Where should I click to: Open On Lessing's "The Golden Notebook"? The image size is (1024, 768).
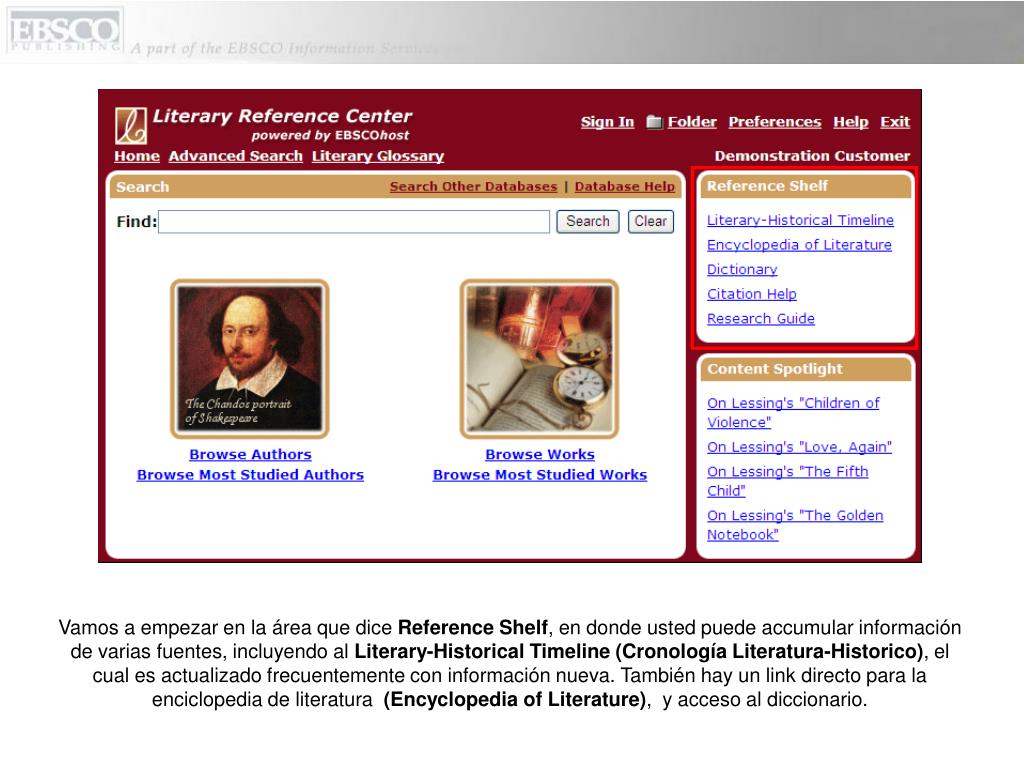pyautogui.click(x=795, y=524)
